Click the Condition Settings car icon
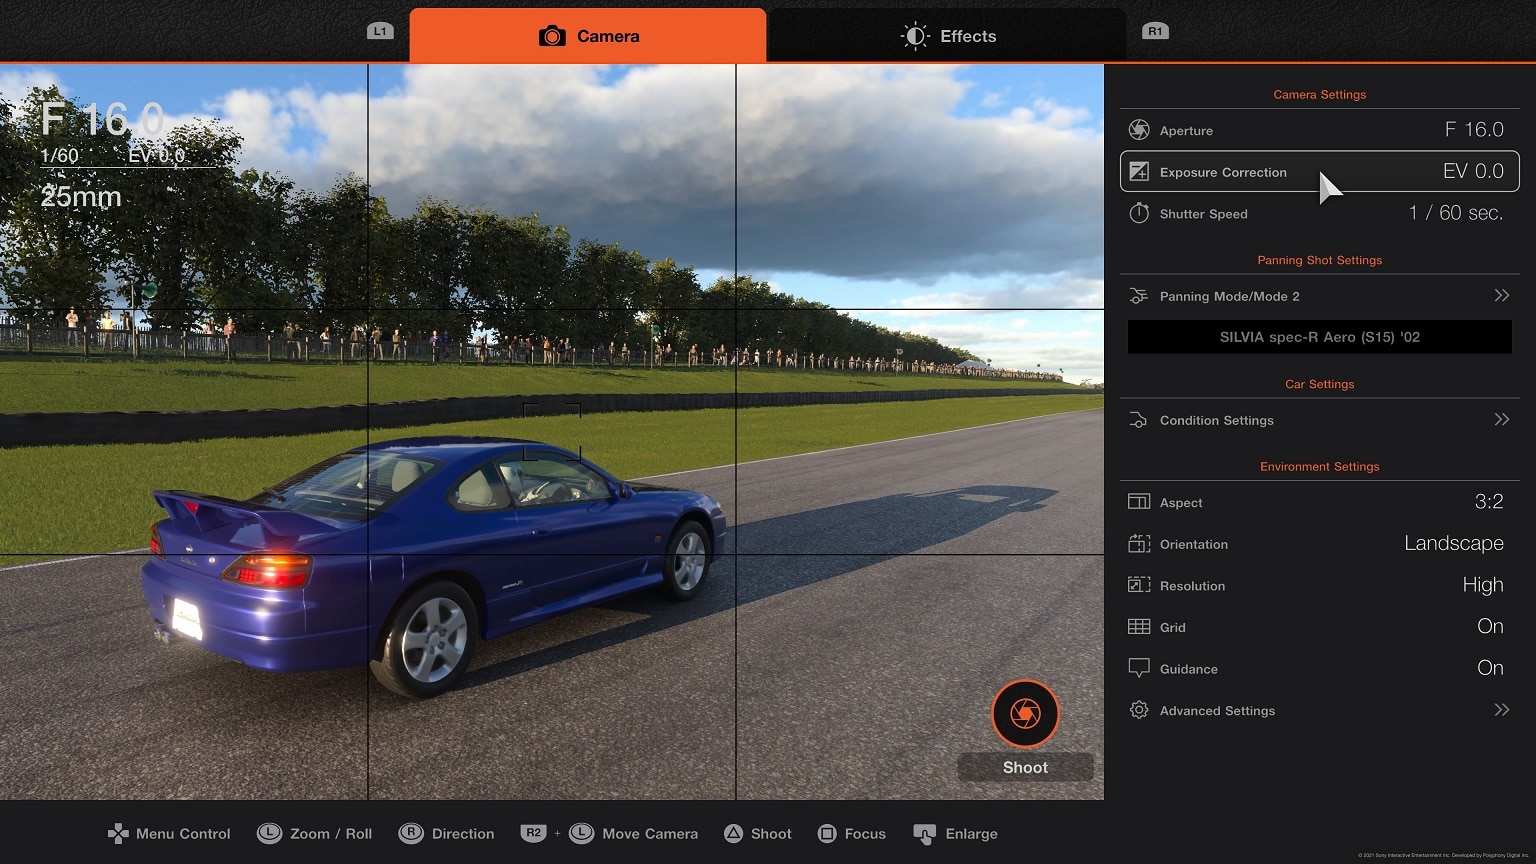Image resolution: width=1536 pixels, height=864 pixels. pos(1139,420)
